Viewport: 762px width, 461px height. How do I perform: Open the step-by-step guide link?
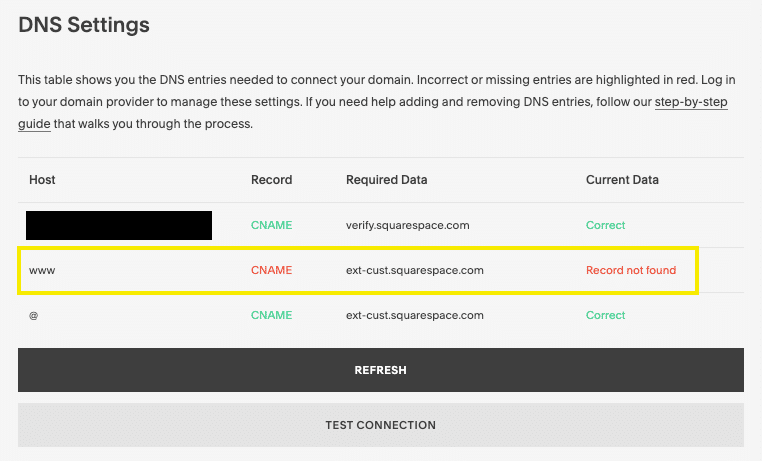[x=691, y=102]
